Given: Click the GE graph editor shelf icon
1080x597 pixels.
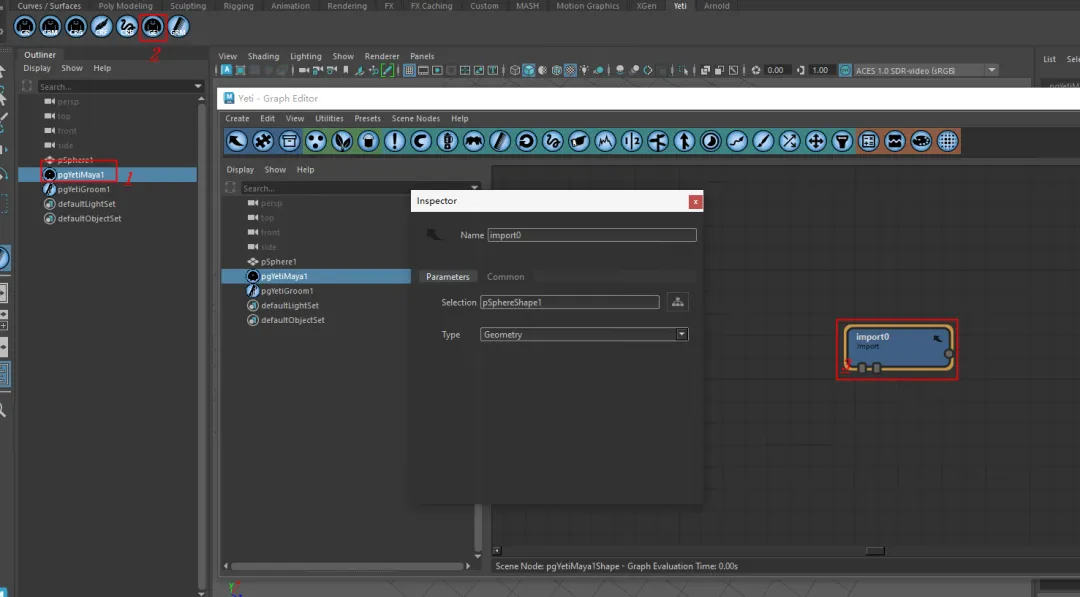Looking at the screenshot, I should tap(152, 25).
